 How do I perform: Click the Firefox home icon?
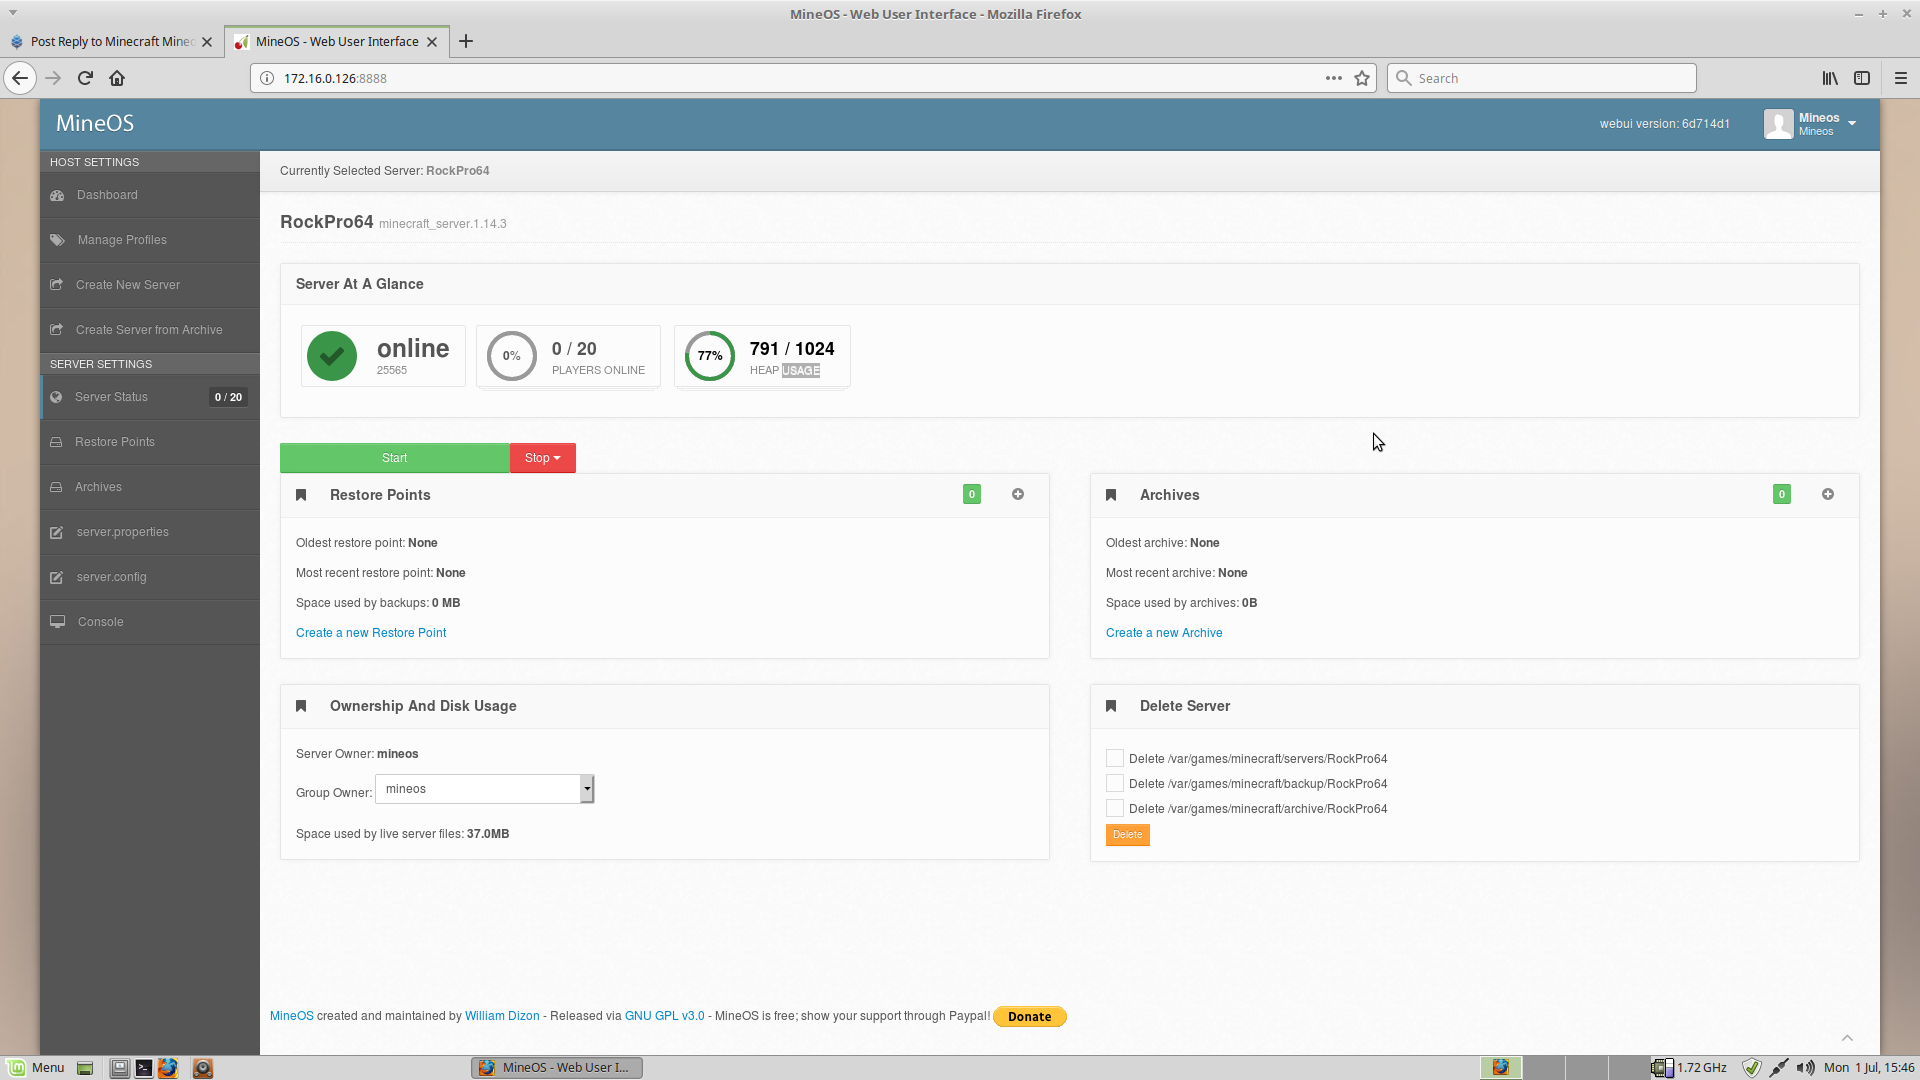click(117, 78)
